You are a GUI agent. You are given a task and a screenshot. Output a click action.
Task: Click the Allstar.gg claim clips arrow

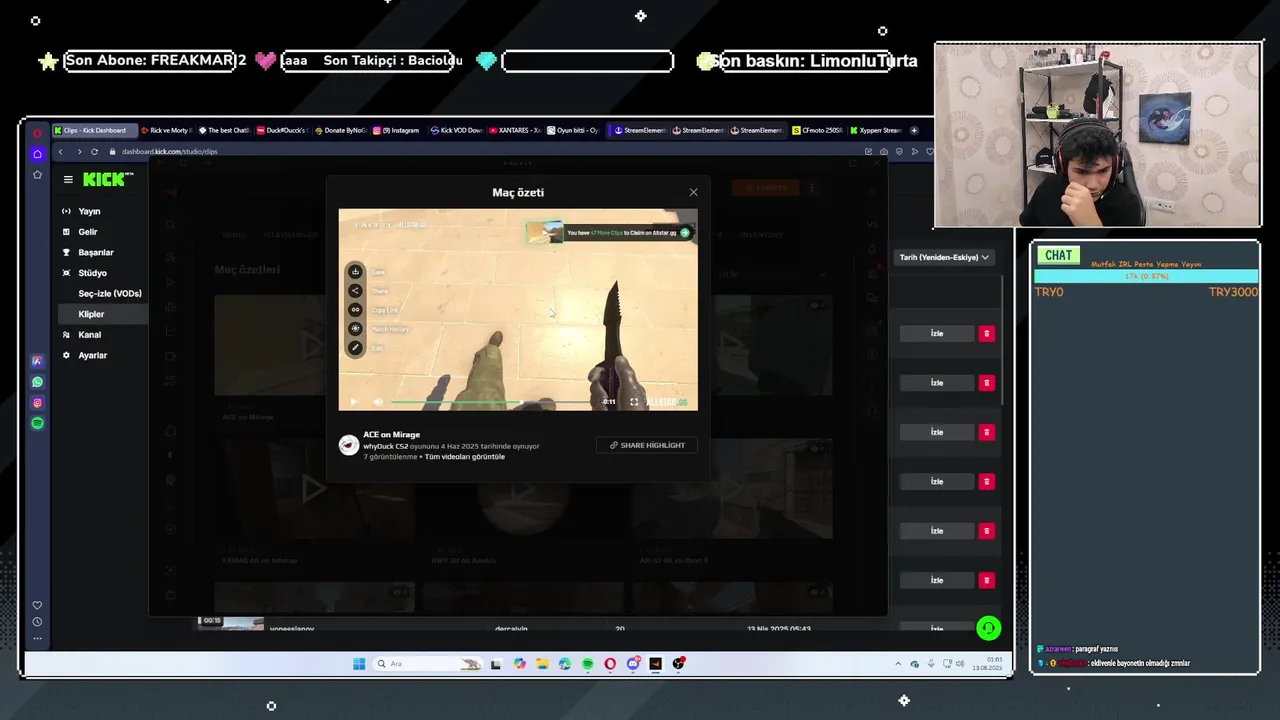685,233
